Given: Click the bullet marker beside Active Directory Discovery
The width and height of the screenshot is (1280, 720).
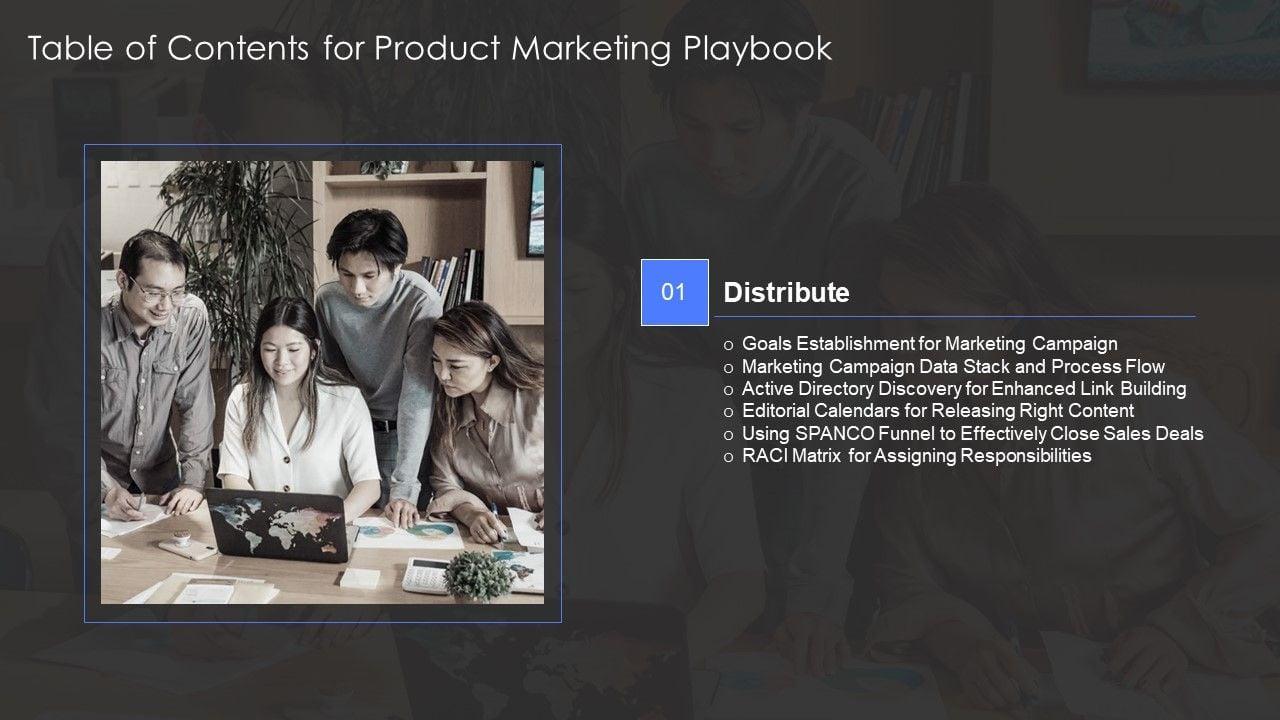Looking at the screenshot, I should pyautogui.click(x=728, y=390).
